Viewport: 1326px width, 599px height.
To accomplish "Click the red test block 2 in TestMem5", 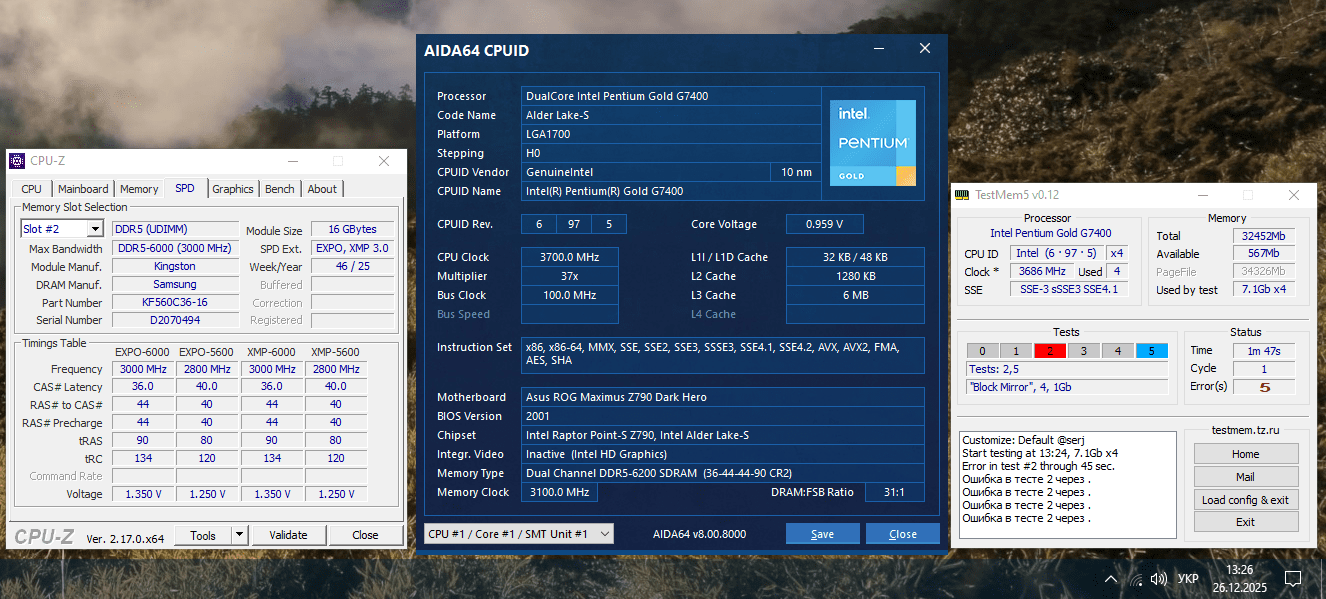I will pyautogui.click(x=1051, y=351).
